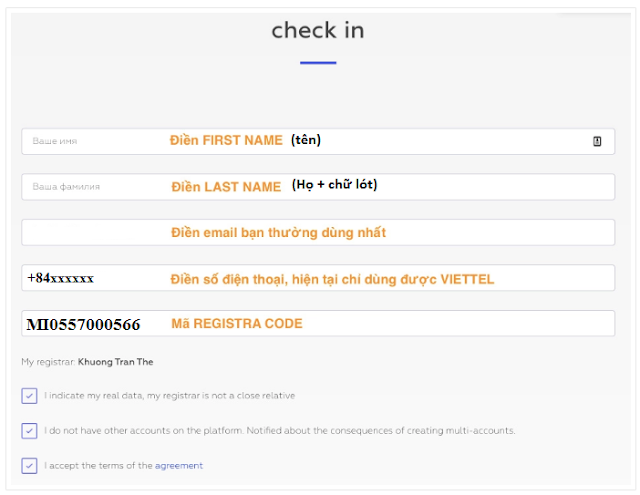The width and height of the screenshot is (640, 495).
Task: Focus the last name field 'Ваша фамилия'
Action: coord(318,187)
